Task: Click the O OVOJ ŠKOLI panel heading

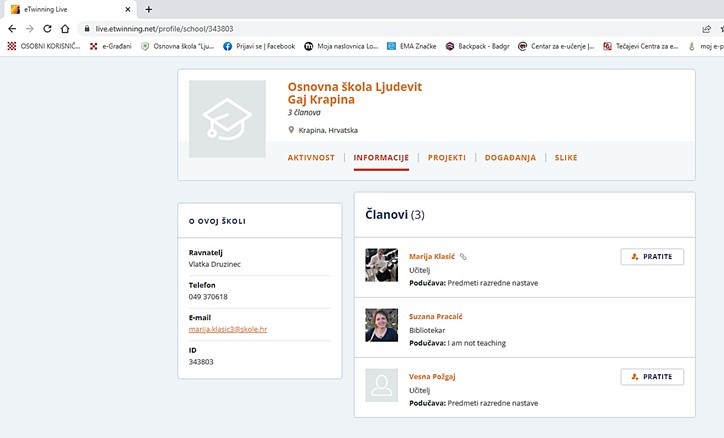Action: (x=217, y=221)
